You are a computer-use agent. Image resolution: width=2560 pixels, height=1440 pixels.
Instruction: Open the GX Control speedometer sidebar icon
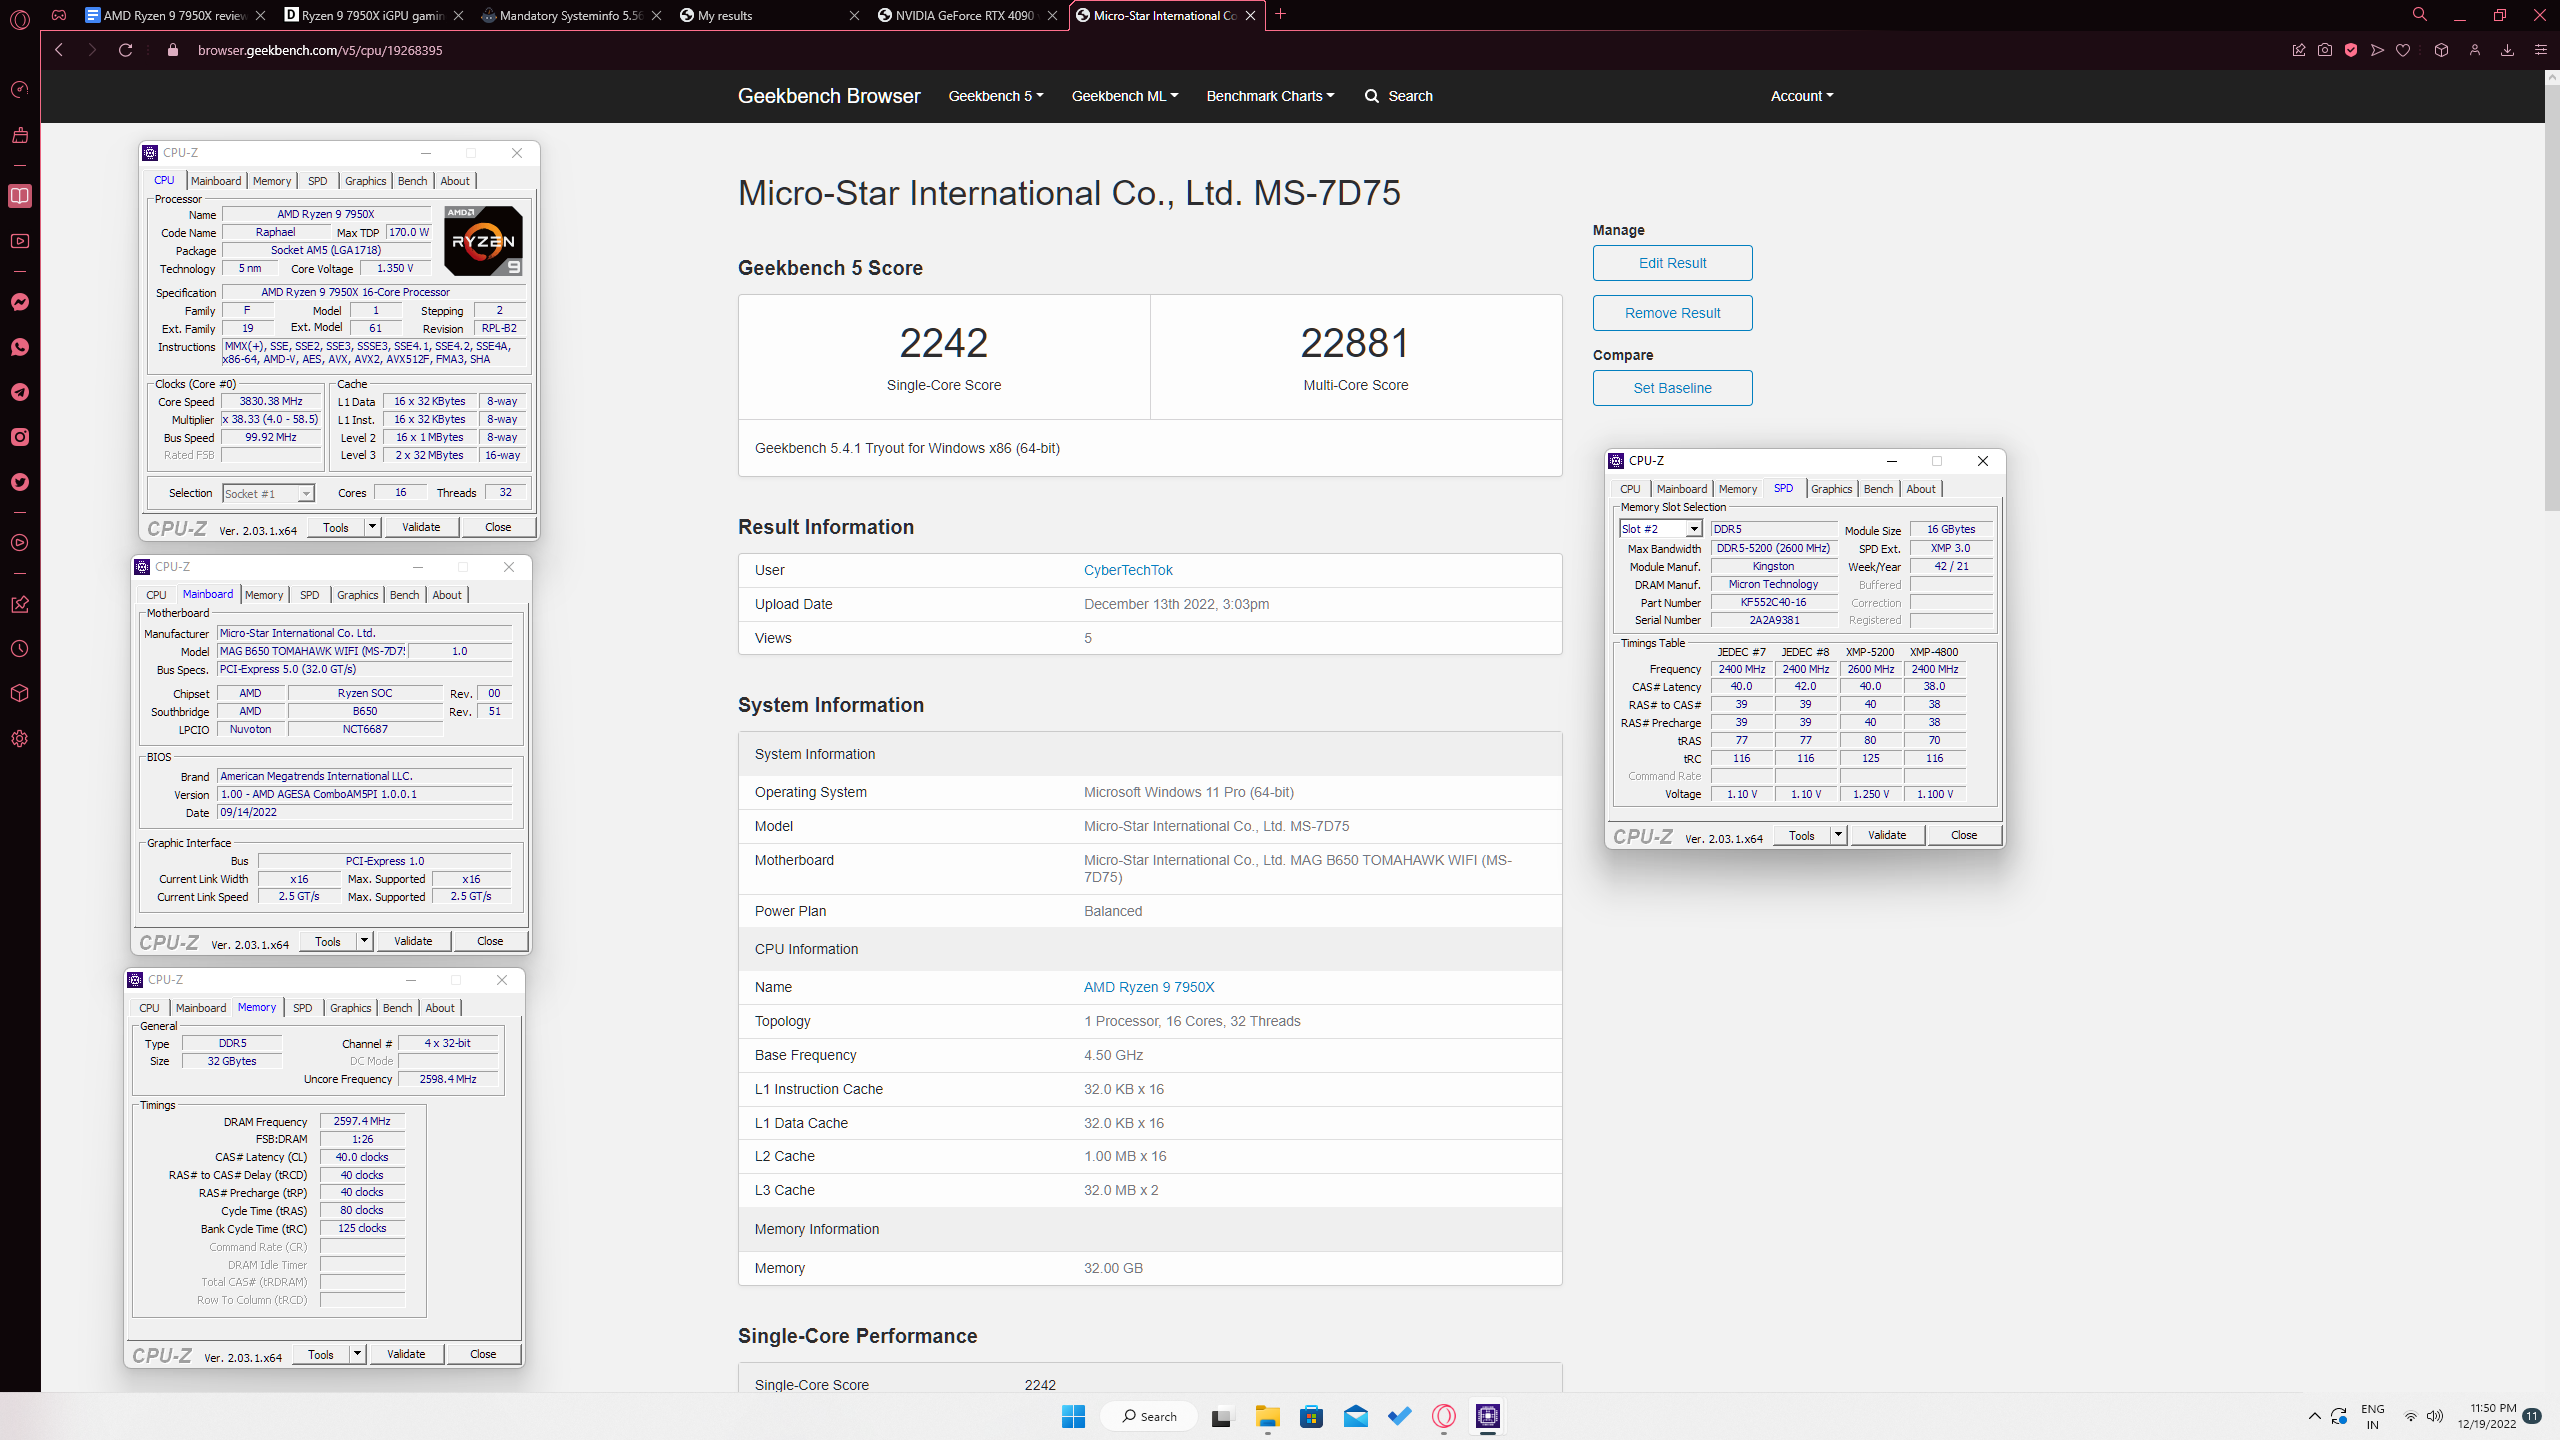pos(20,90)
